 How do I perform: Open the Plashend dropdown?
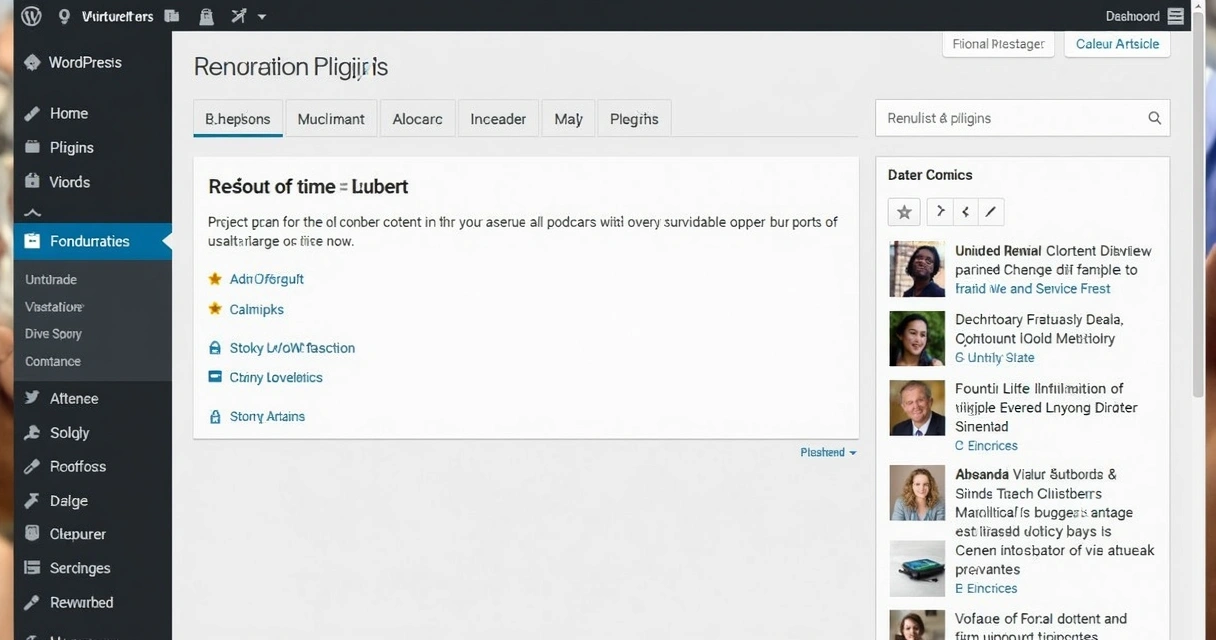pos(828,453)
